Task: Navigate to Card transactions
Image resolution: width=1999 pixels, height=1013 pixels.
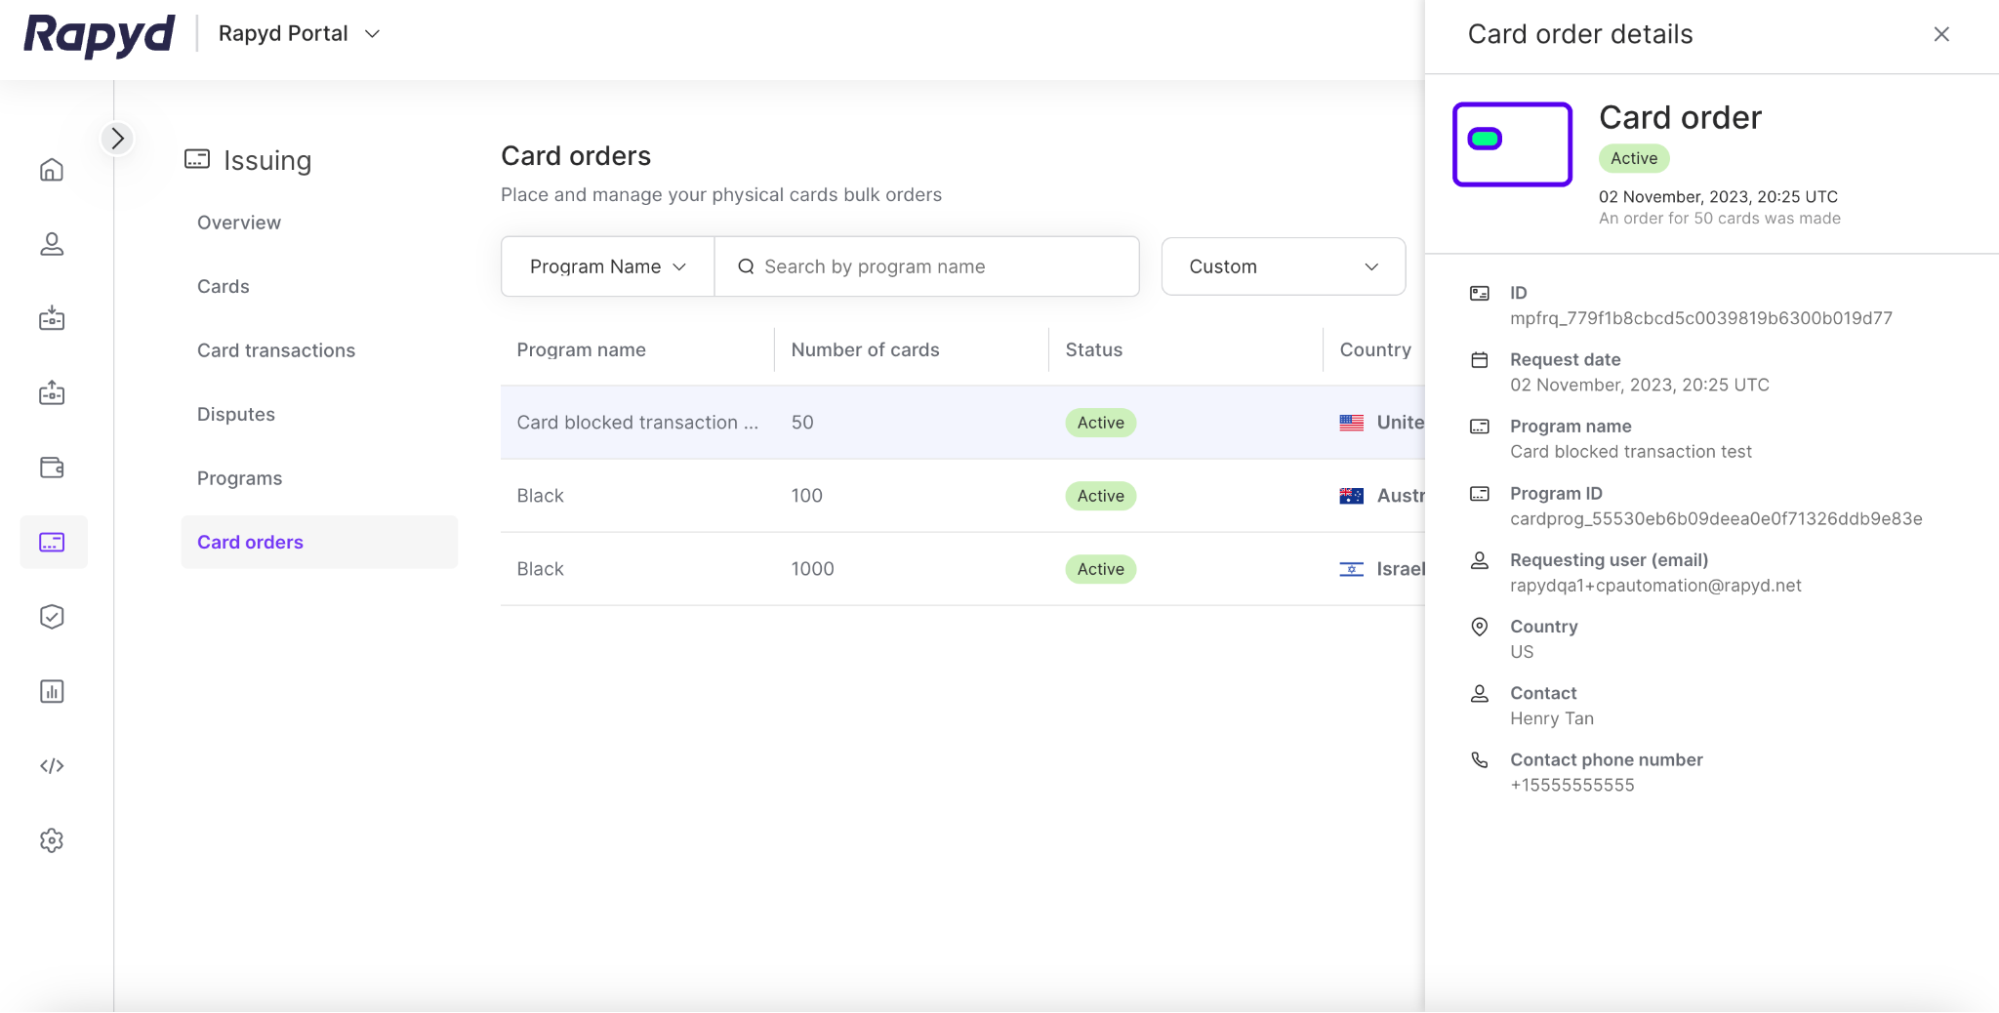Action: tap(276, 351)
